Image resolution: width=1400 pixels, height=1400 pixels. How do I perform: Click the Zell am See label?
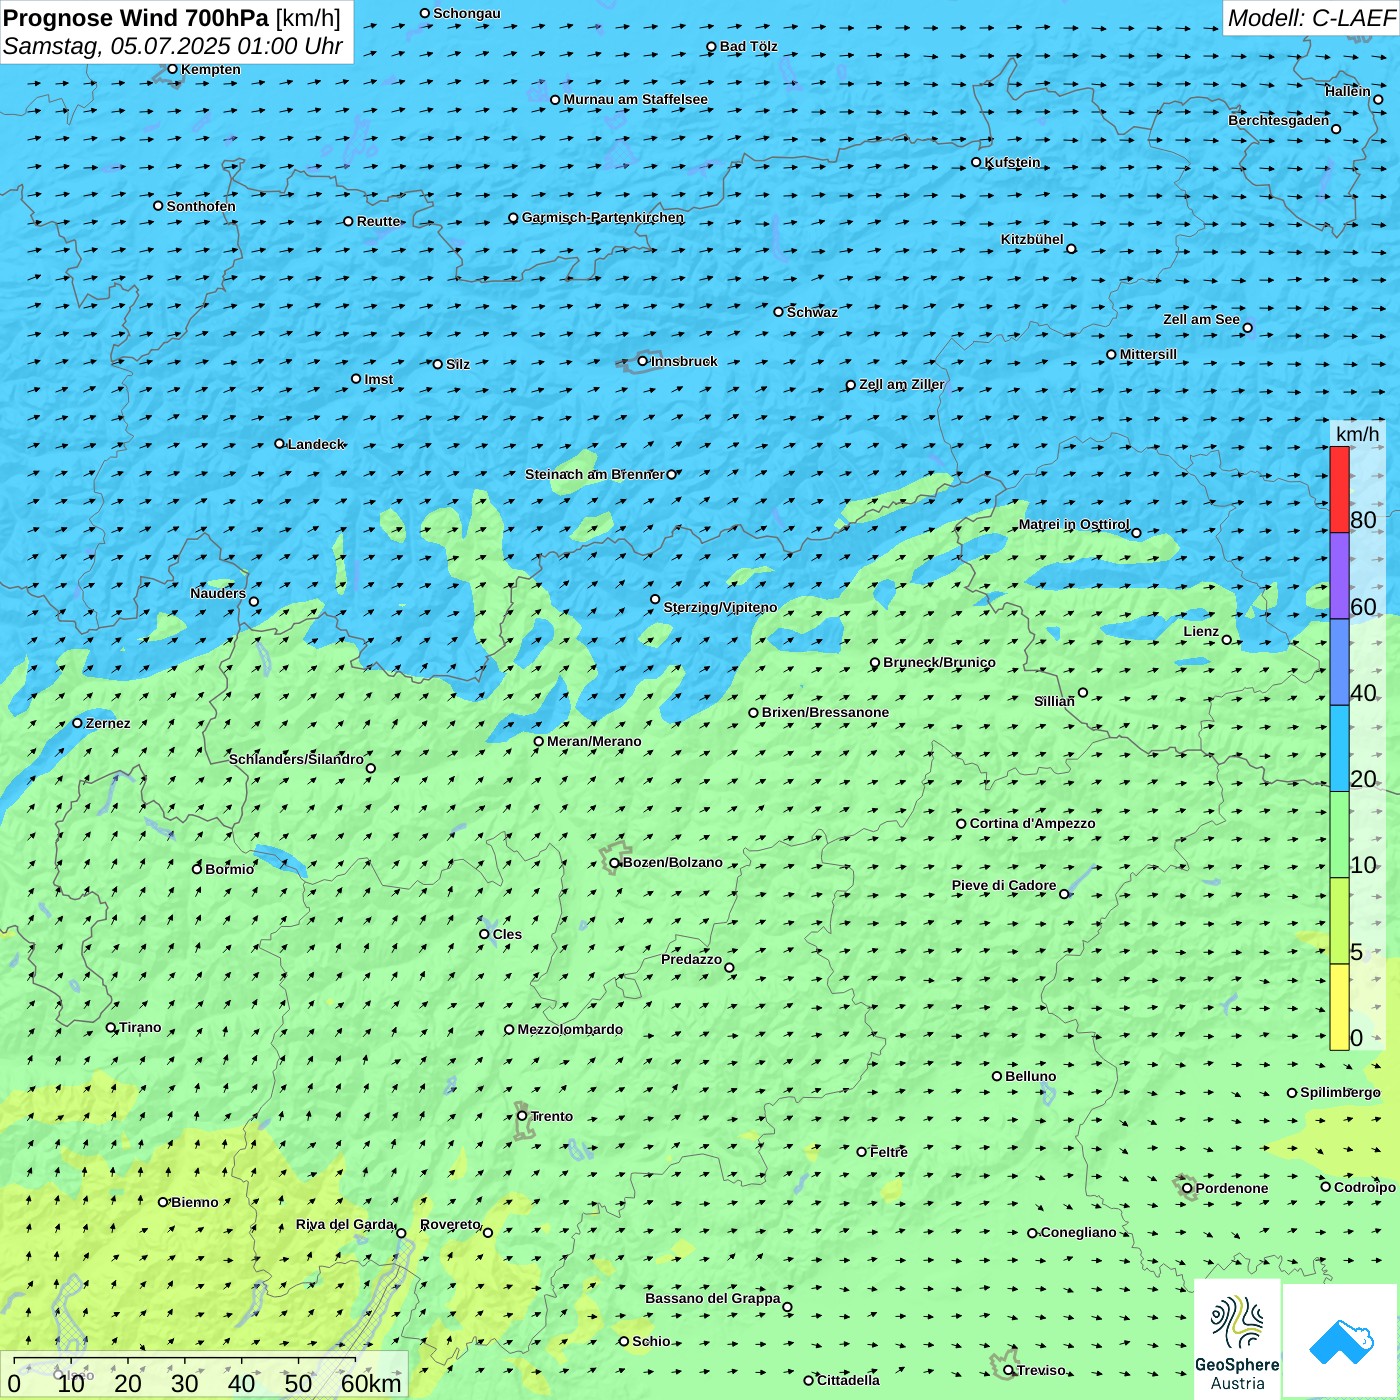click(x=1201, y=319)
